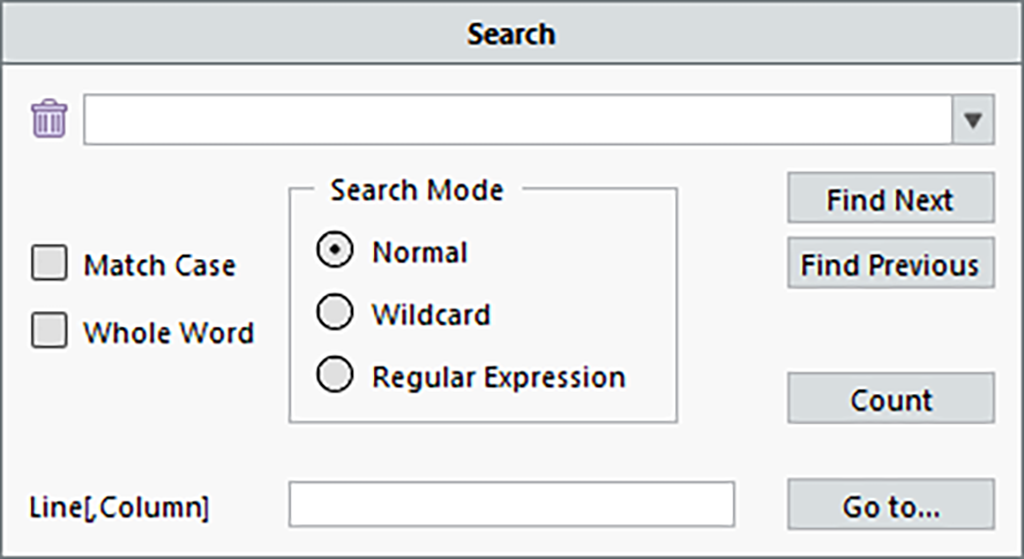Select the Normal search mode radio button
This screenshot has width=1024, height=559.
pyautogui.click(x=335, y=252)
